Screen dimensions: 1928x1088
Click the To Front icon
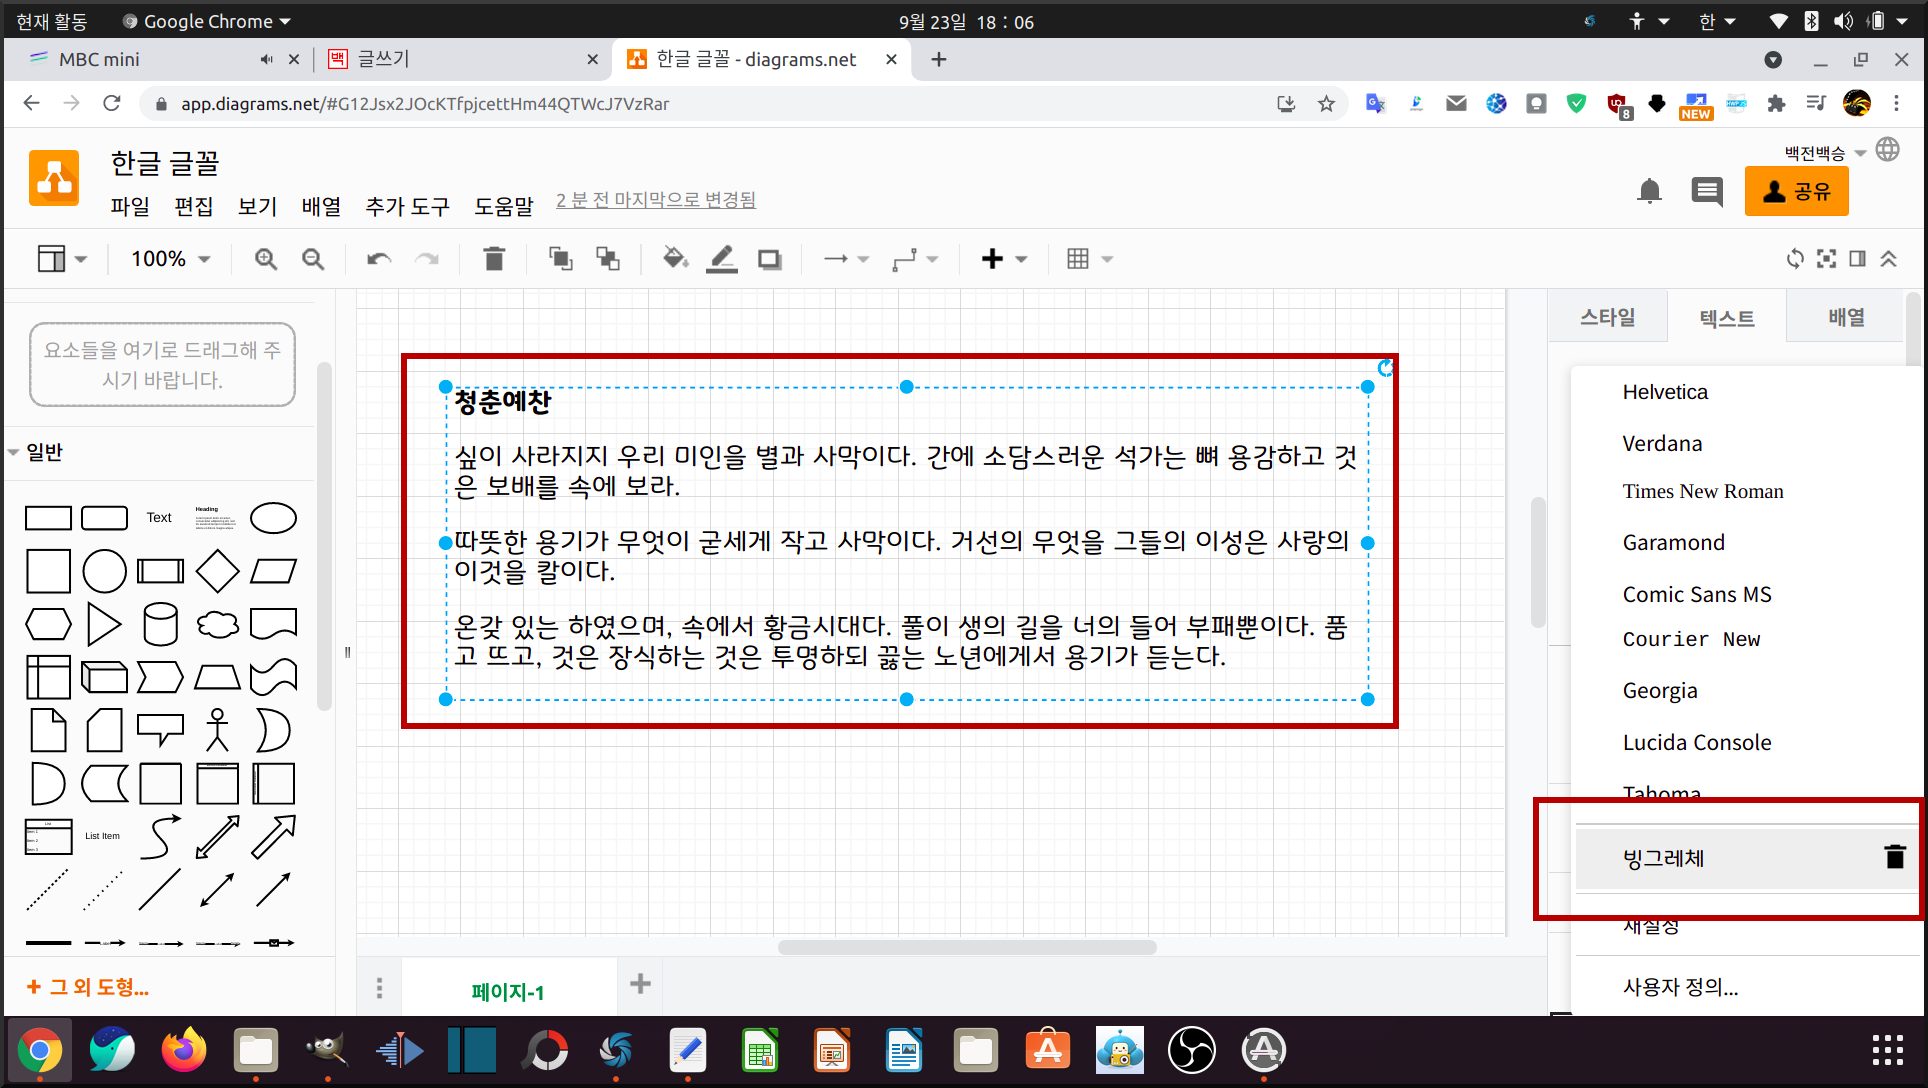tap(560, 259)
